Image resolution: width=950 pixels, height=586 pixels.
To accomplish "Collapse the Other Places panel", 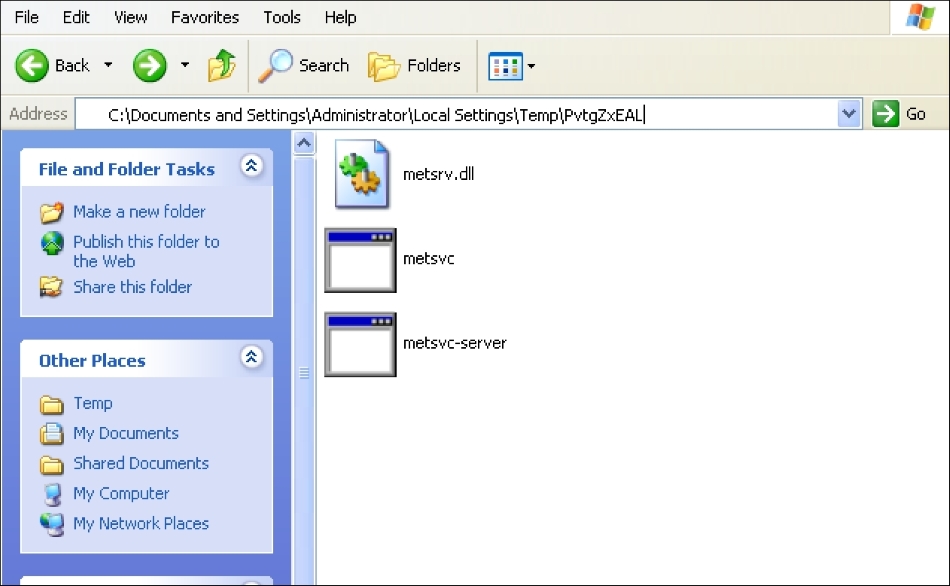I will pos(251,357).
